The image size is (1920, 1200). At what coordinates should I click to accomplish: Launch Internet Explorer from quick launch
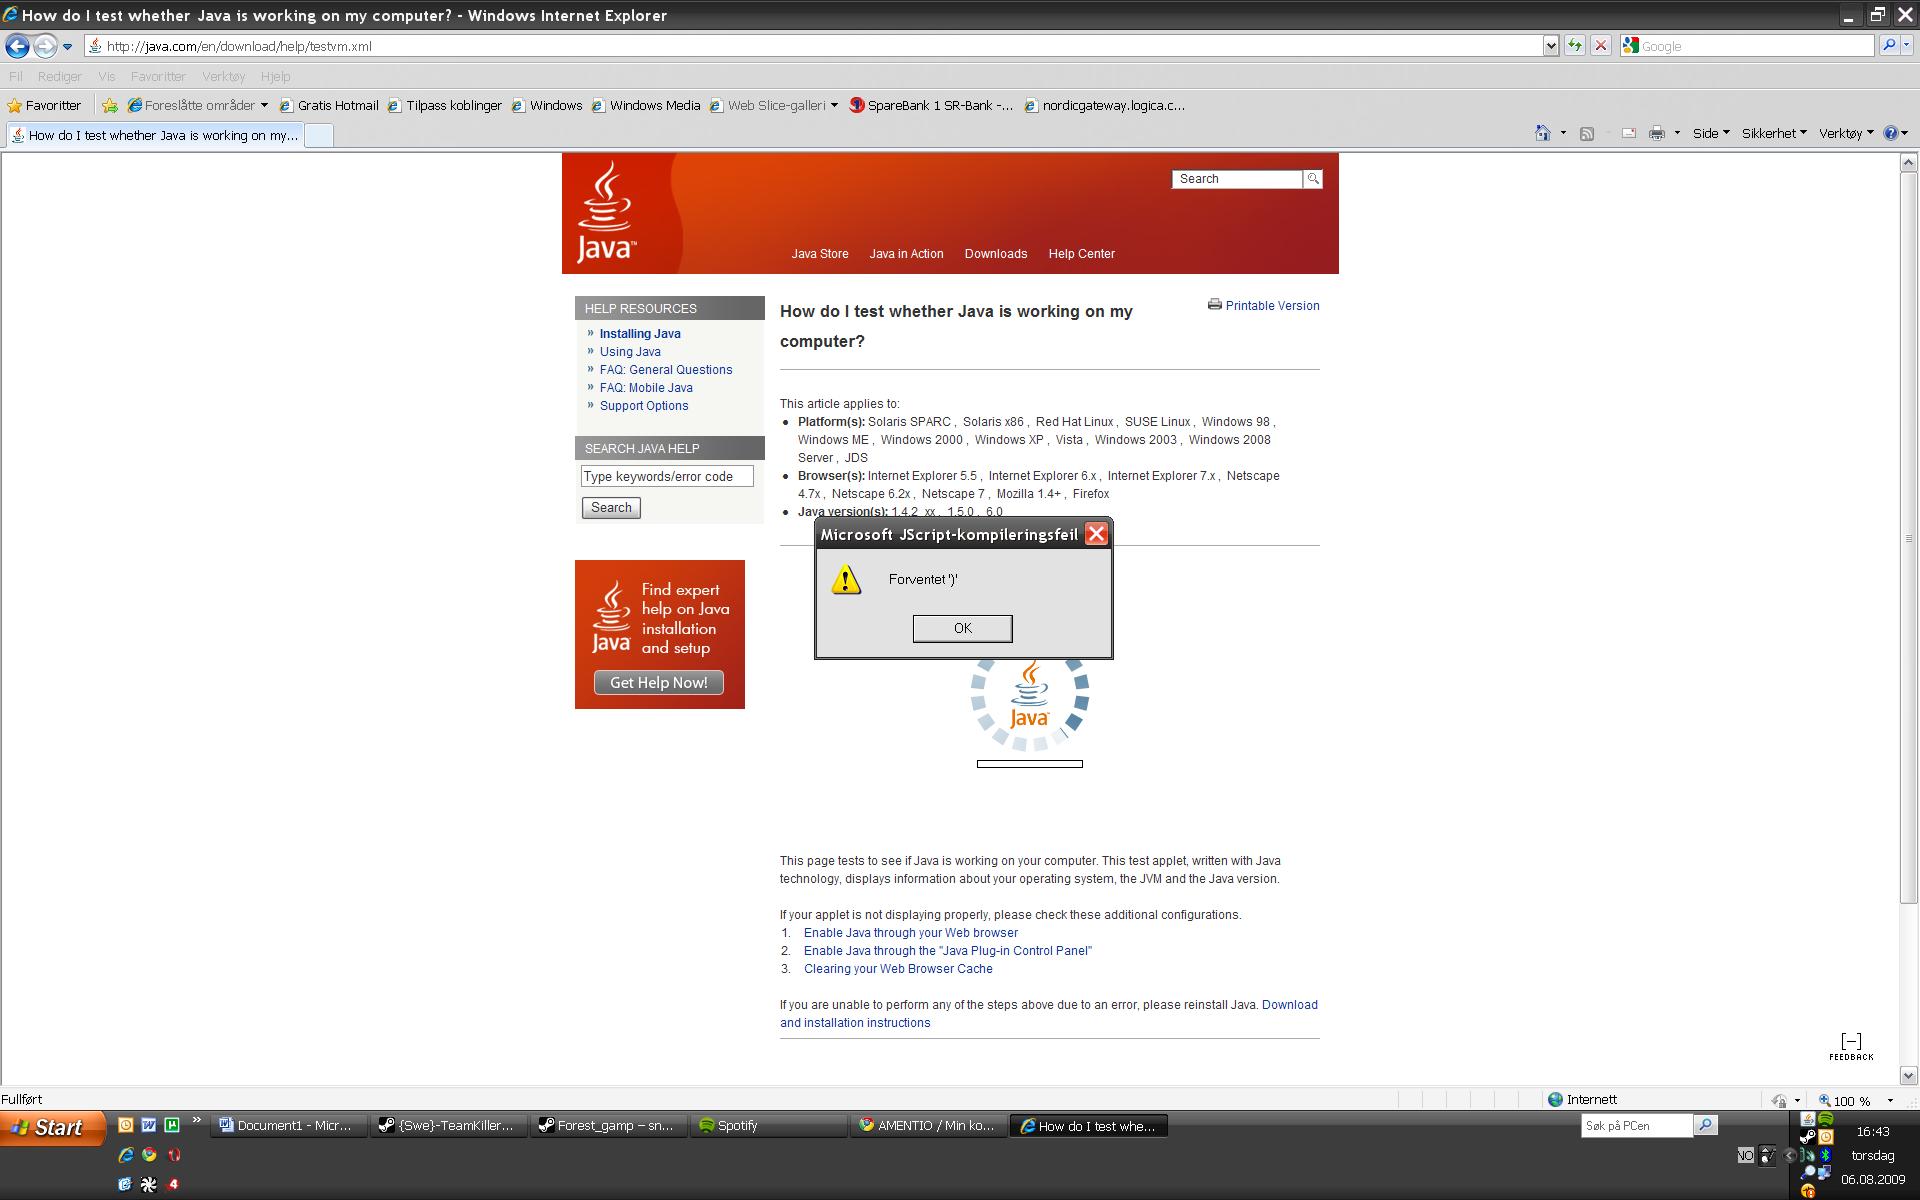[x=125, y=1155]
